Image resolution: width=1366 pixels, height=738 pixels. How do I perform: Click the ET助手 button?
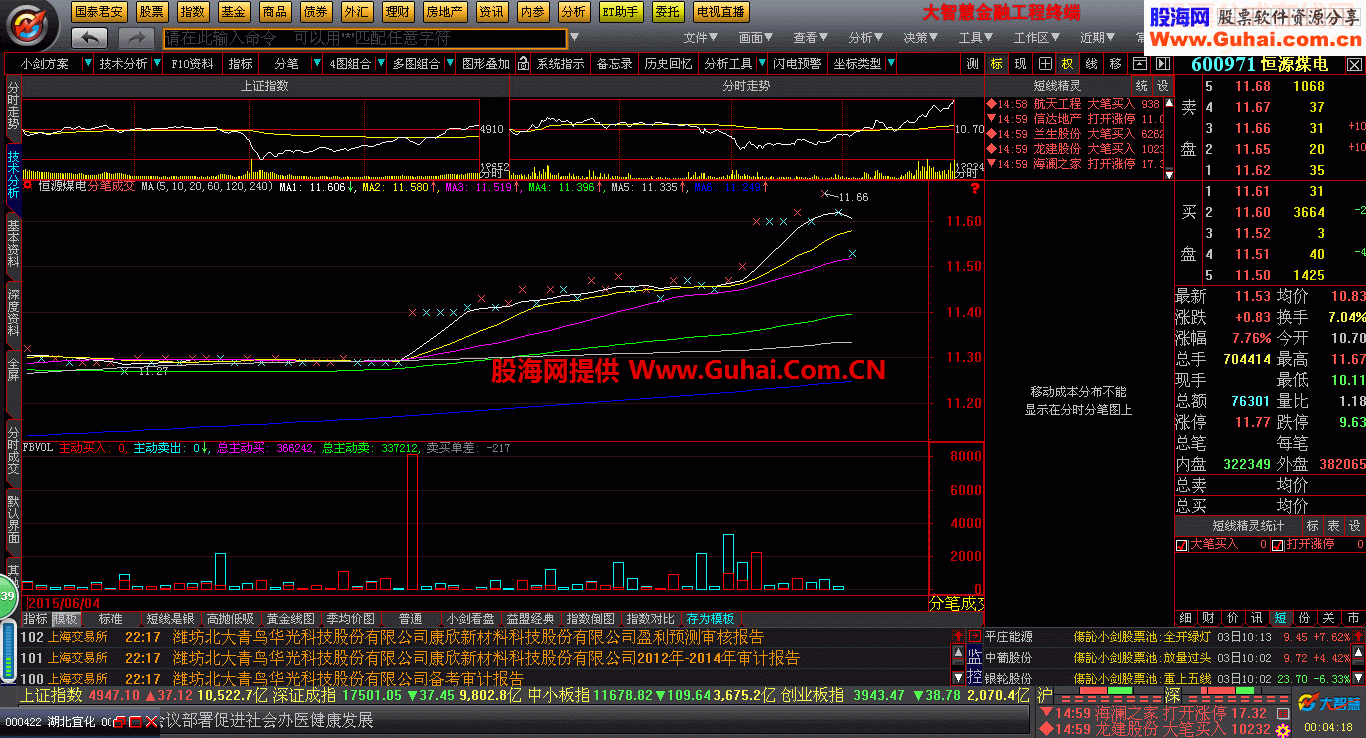[x=620, y=12]
